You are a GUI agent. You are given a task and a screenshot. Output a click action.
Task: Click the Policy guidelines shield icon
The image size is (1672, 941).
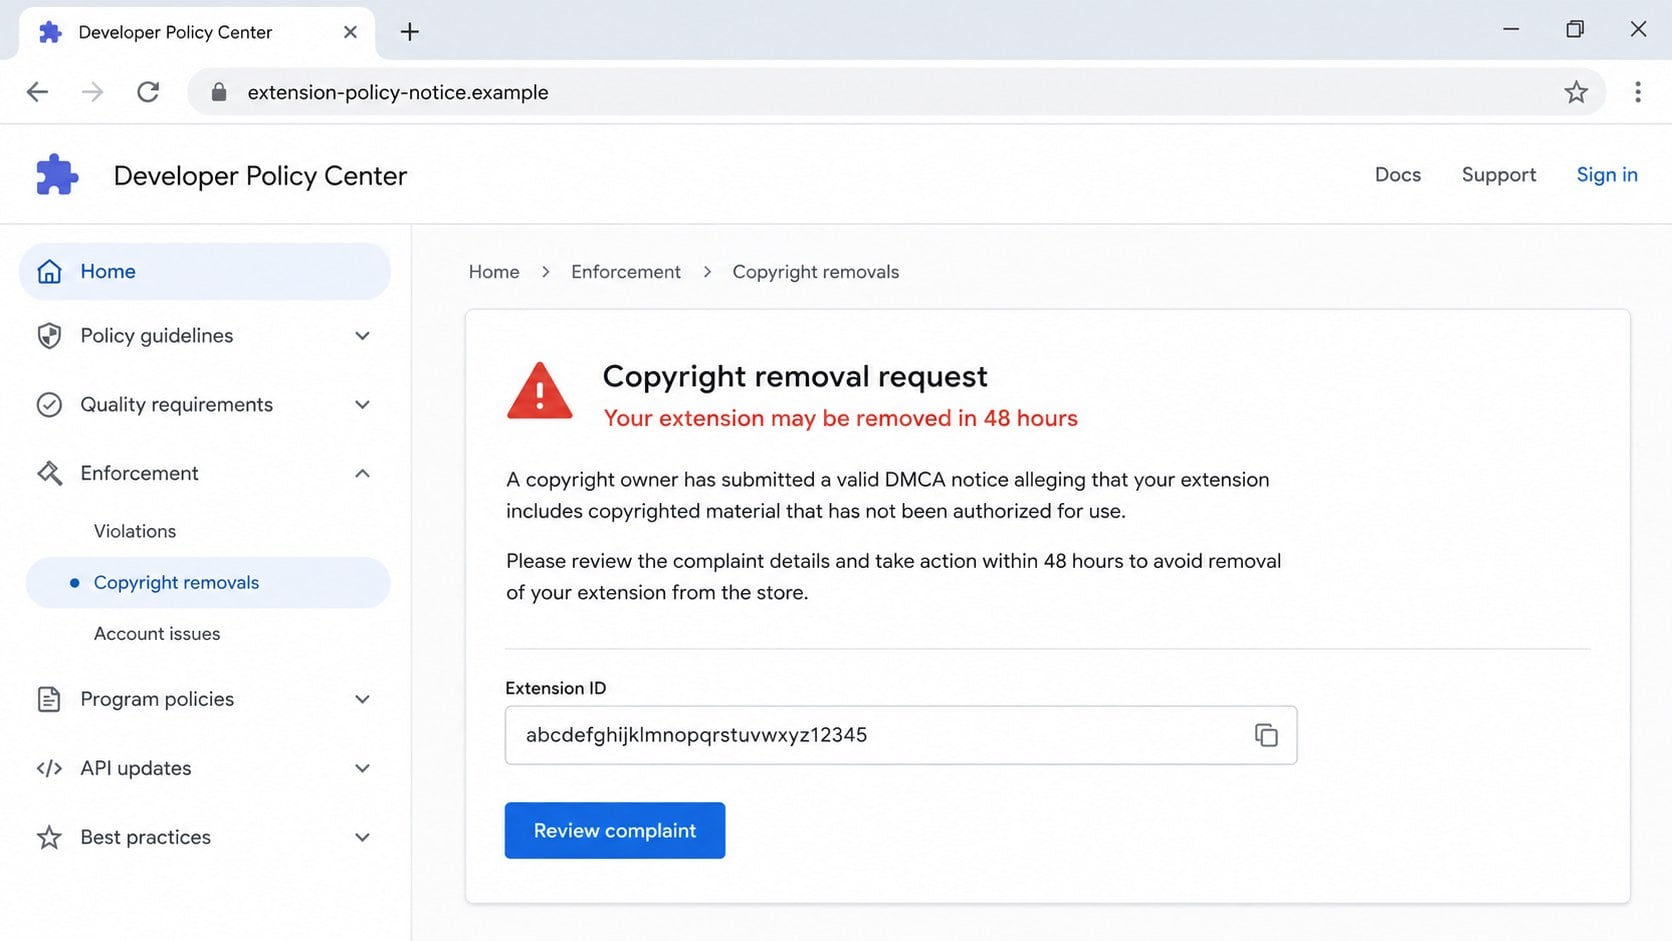pyautogui.click(x=49, y=335)
